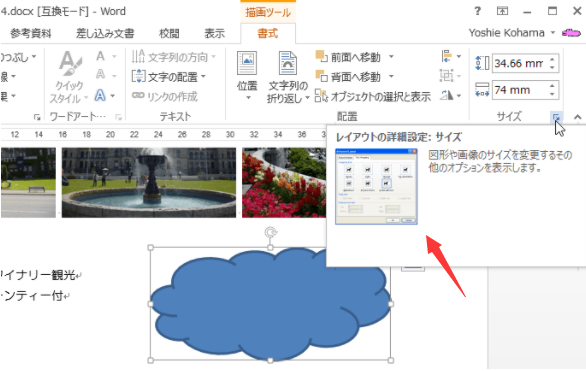This screenshot has height=371, width=586.
Task: Select the street and lawn photo
Action: 28,182
